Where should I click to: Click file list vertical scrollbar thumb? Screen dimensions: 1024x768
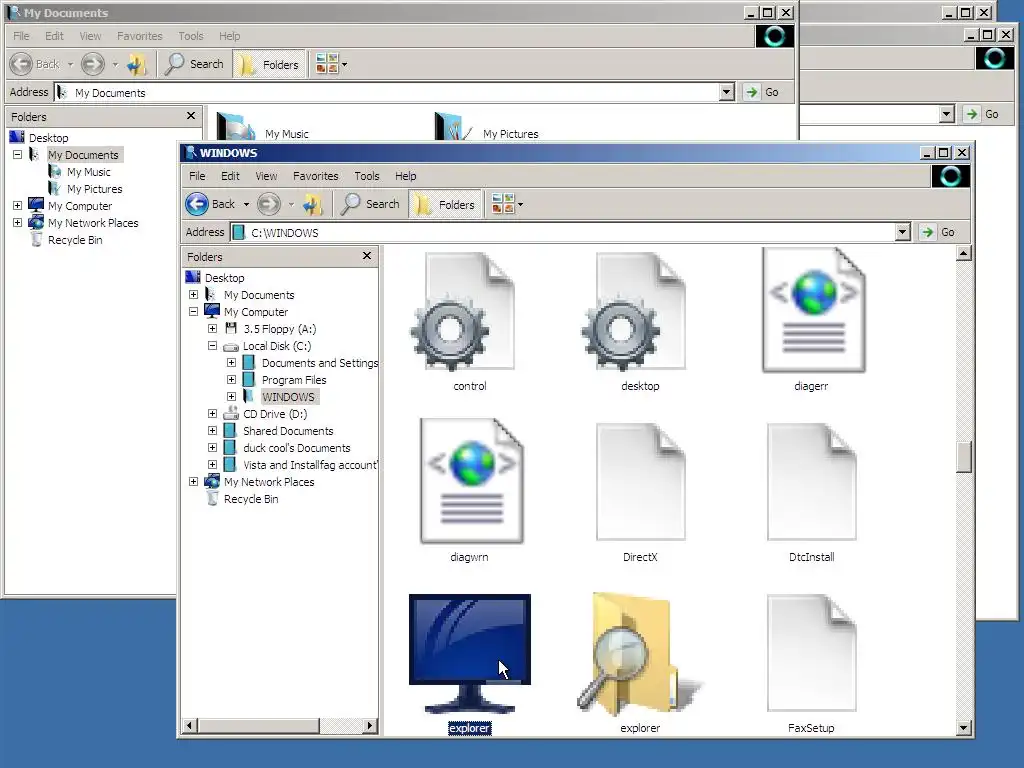pos(964,457)
